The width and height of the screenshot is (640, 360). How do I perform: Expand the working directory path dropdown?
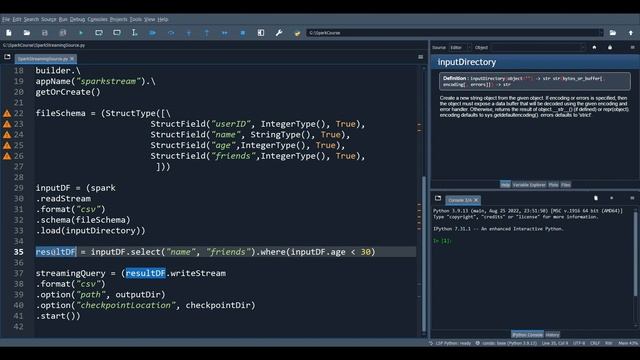click(600, 33)
